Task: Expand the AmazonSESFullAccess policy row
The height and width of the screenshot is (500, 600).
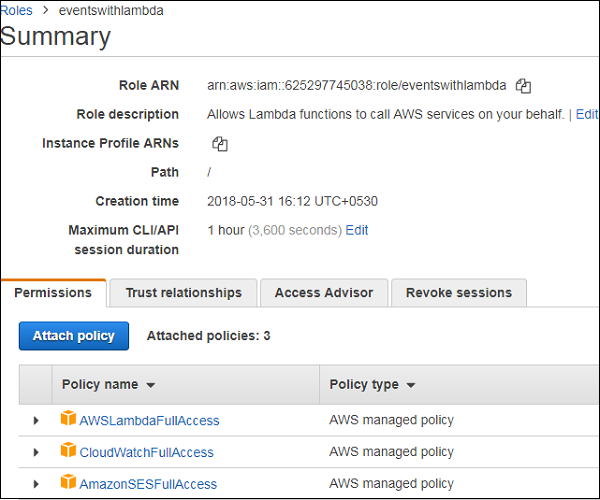Action: 37,484
